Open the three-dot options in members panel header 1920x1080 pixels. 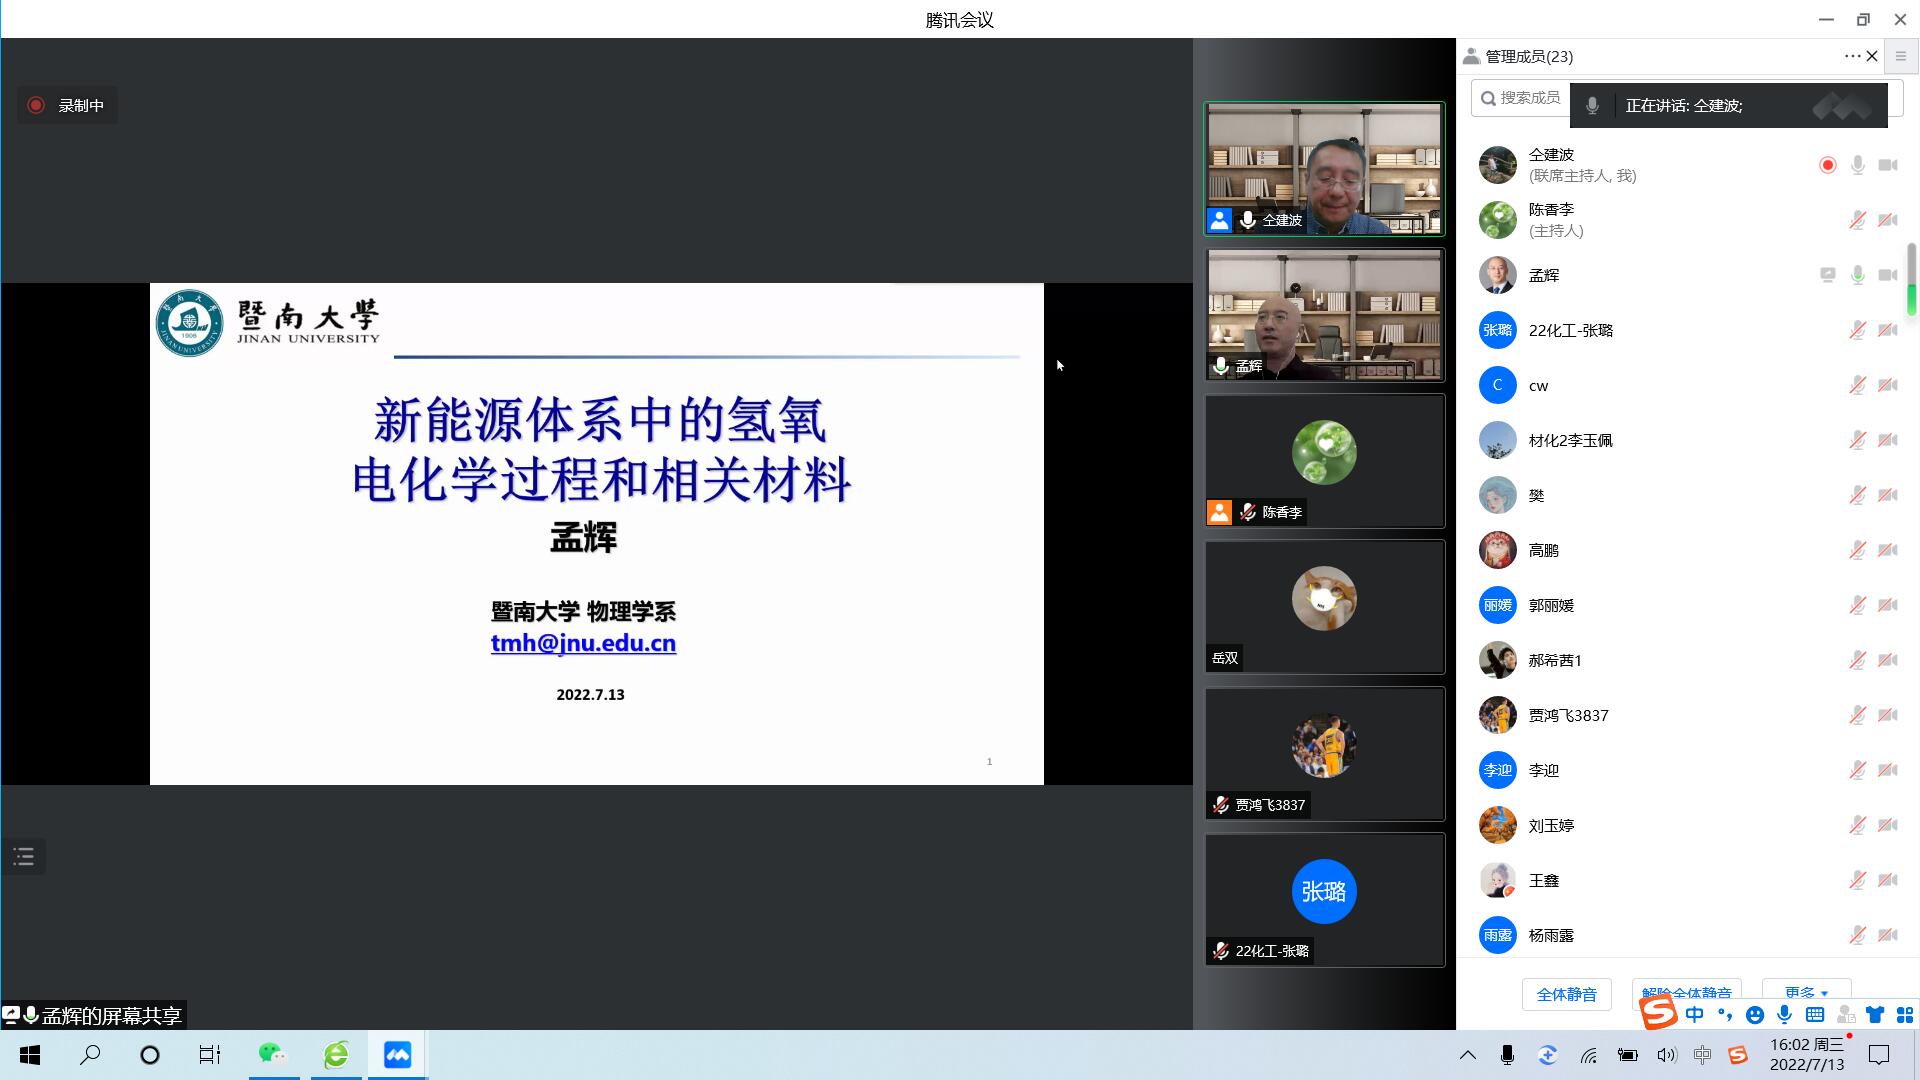pyautogui.click(x=1851, y=56)
